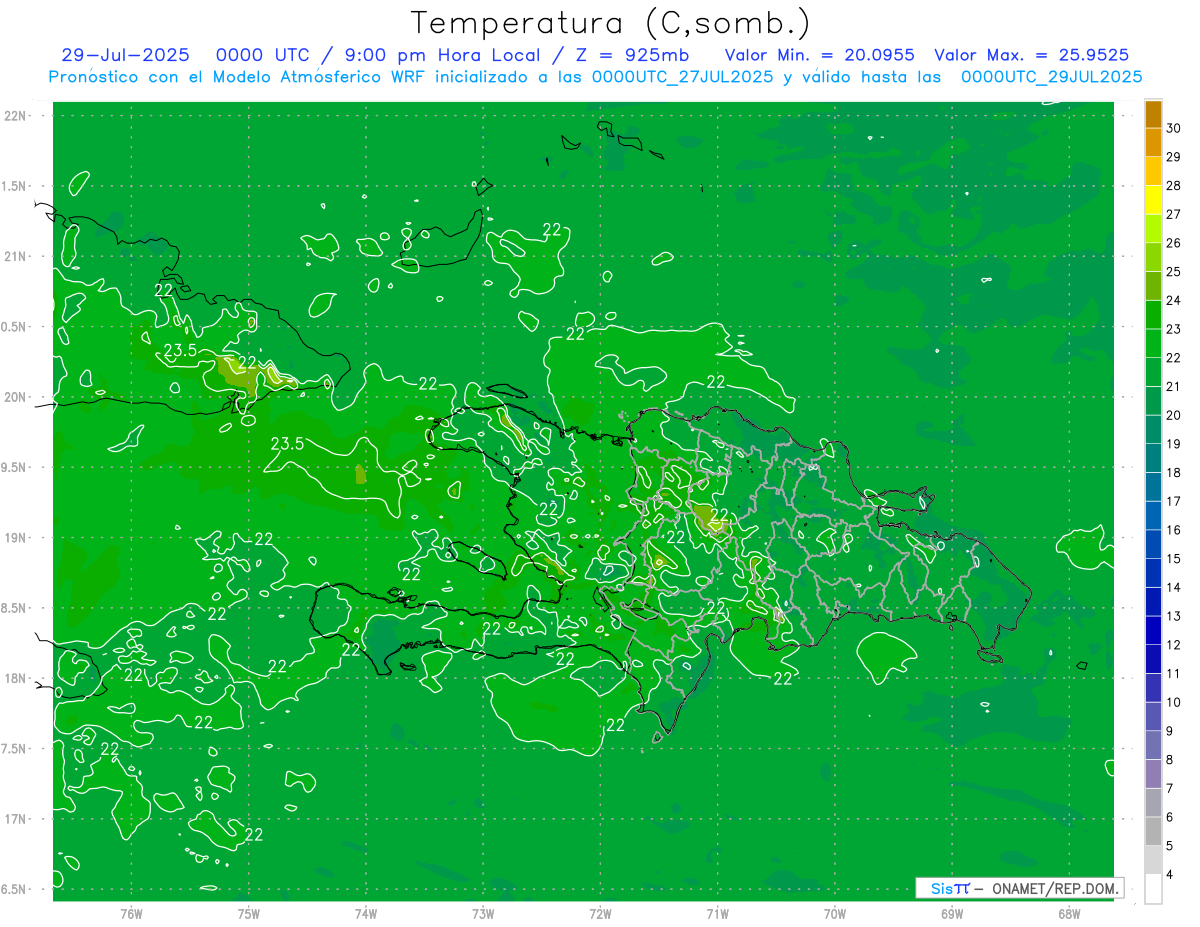Click the "0000UTC_27JUL2025" initialization timestamp

point(683,77)
